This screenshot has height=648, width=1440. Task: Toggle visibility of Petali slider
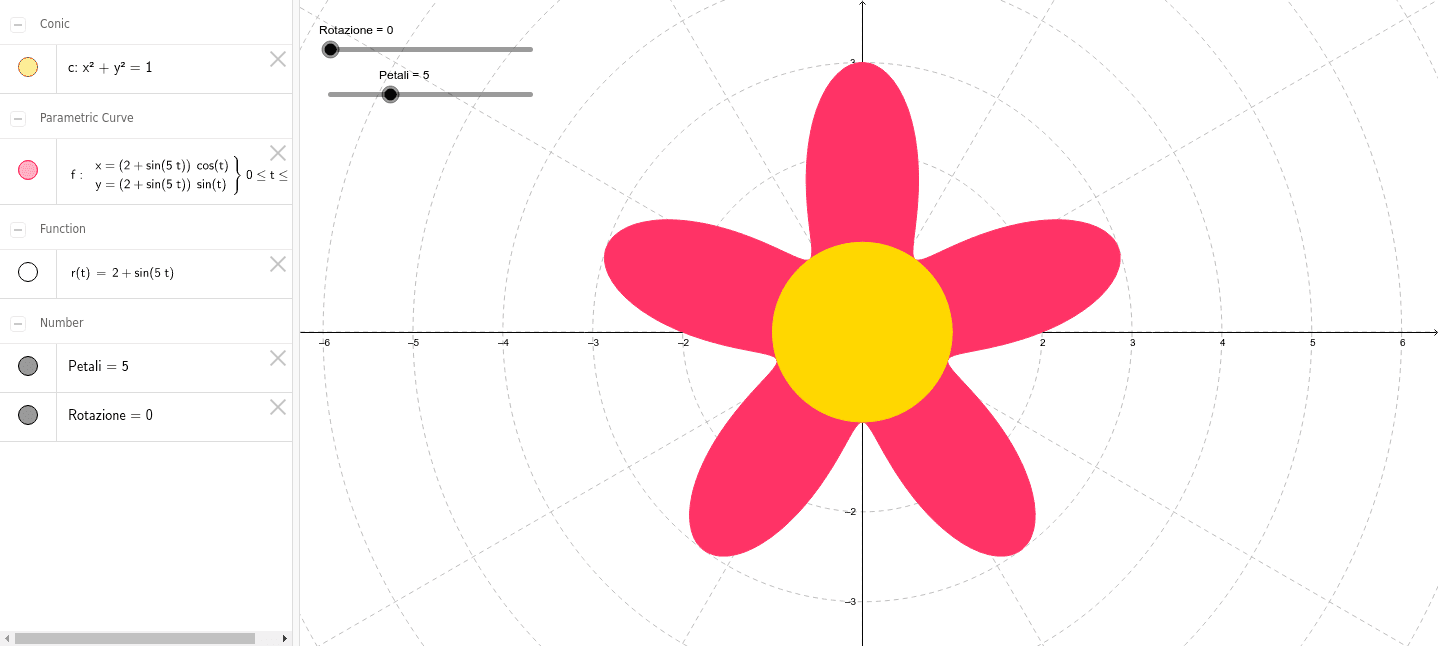pyautogui.click(x=28, y=366)
